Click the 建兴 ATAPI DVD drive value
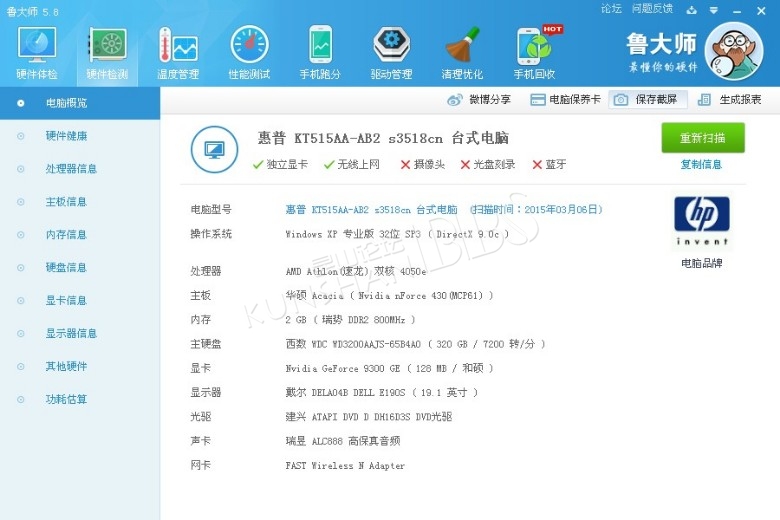 click(369, 416)
